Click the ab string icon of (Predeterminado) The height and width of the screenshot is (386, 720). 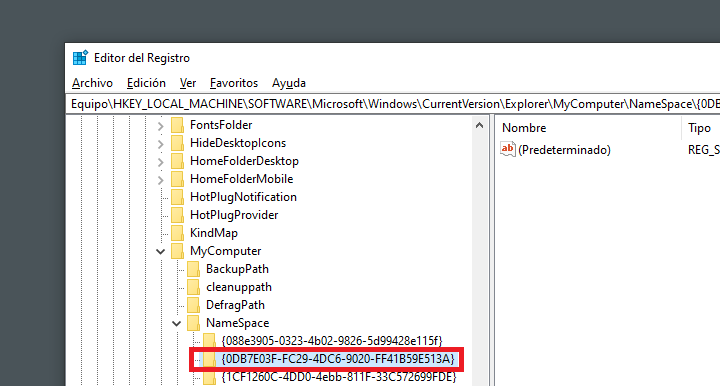pos(507,149)
